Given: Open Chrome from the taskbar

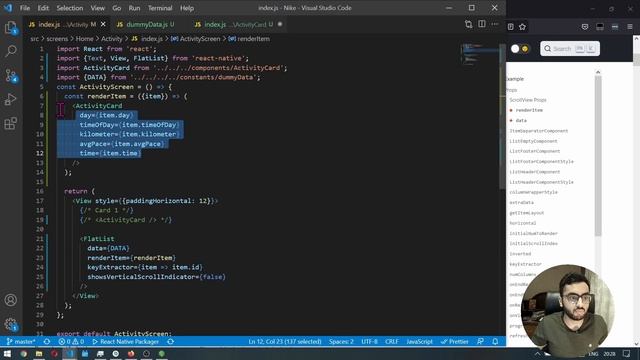Looking at the screenshot, I should [x=23, y=354].
